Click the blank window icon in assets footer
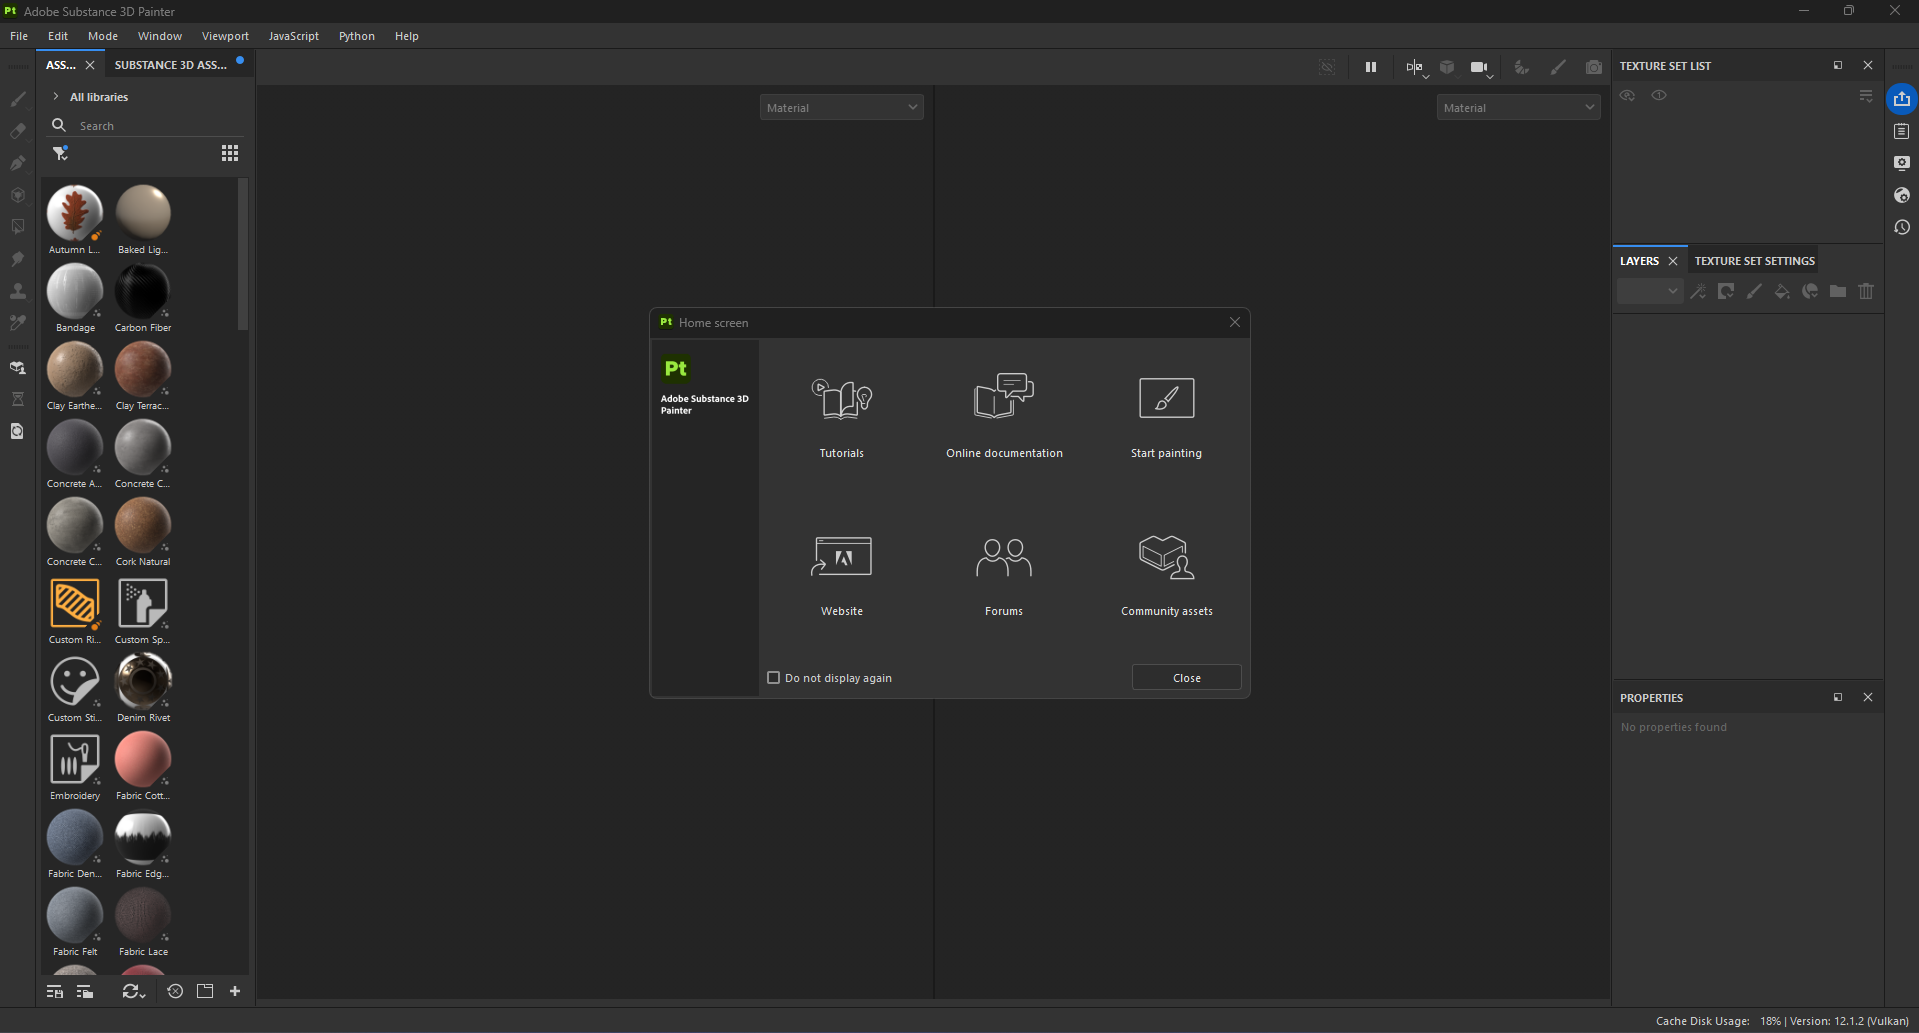 point(205,991)
